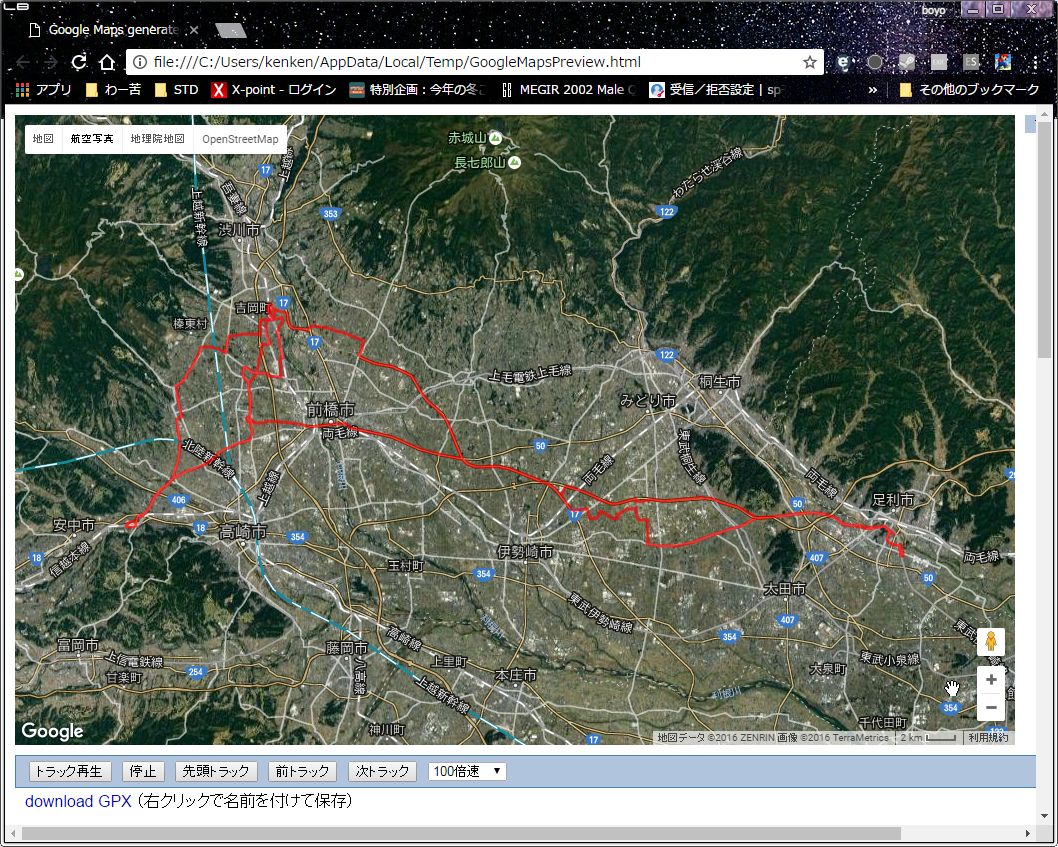Click the address bar URL field

tap(472, 62)
